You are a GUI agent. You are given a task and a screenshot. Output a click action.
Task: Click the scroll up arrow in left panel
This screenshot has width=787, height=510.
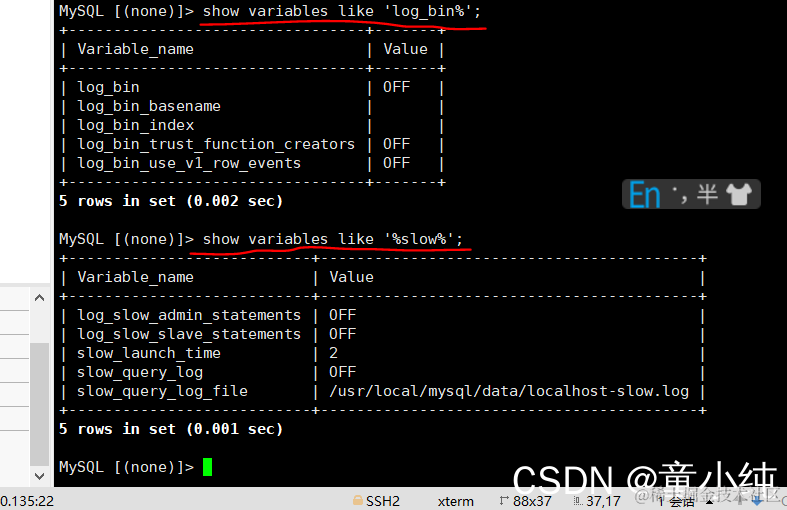point(40,298)
